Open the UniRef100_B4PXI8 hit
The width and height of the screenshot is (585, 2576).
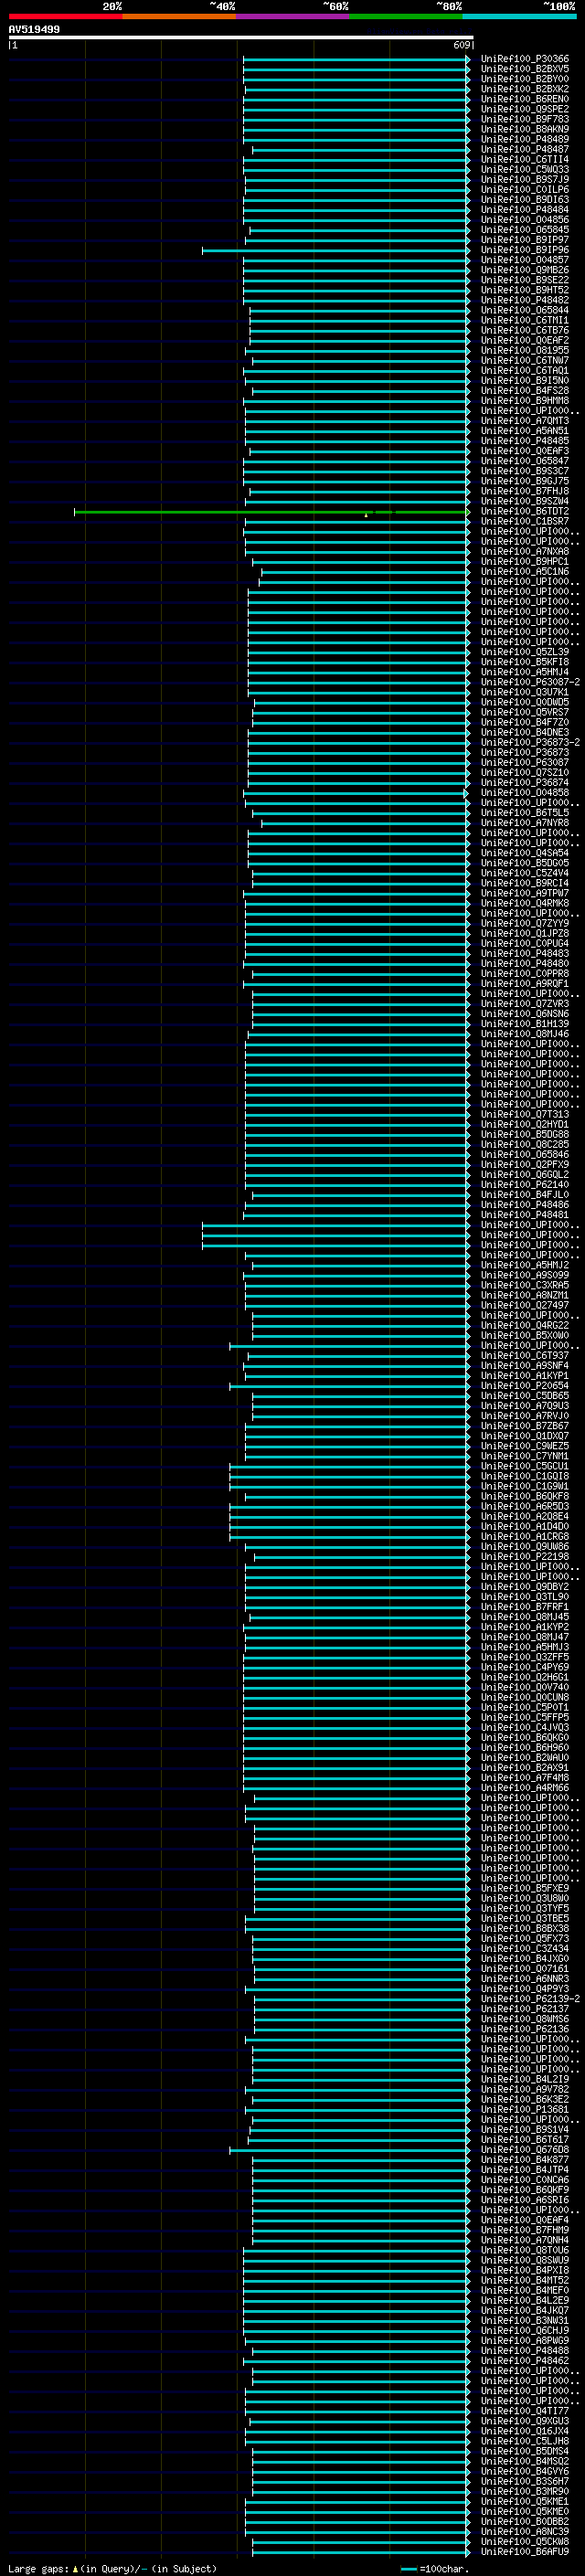click(x=524, y=2271)
